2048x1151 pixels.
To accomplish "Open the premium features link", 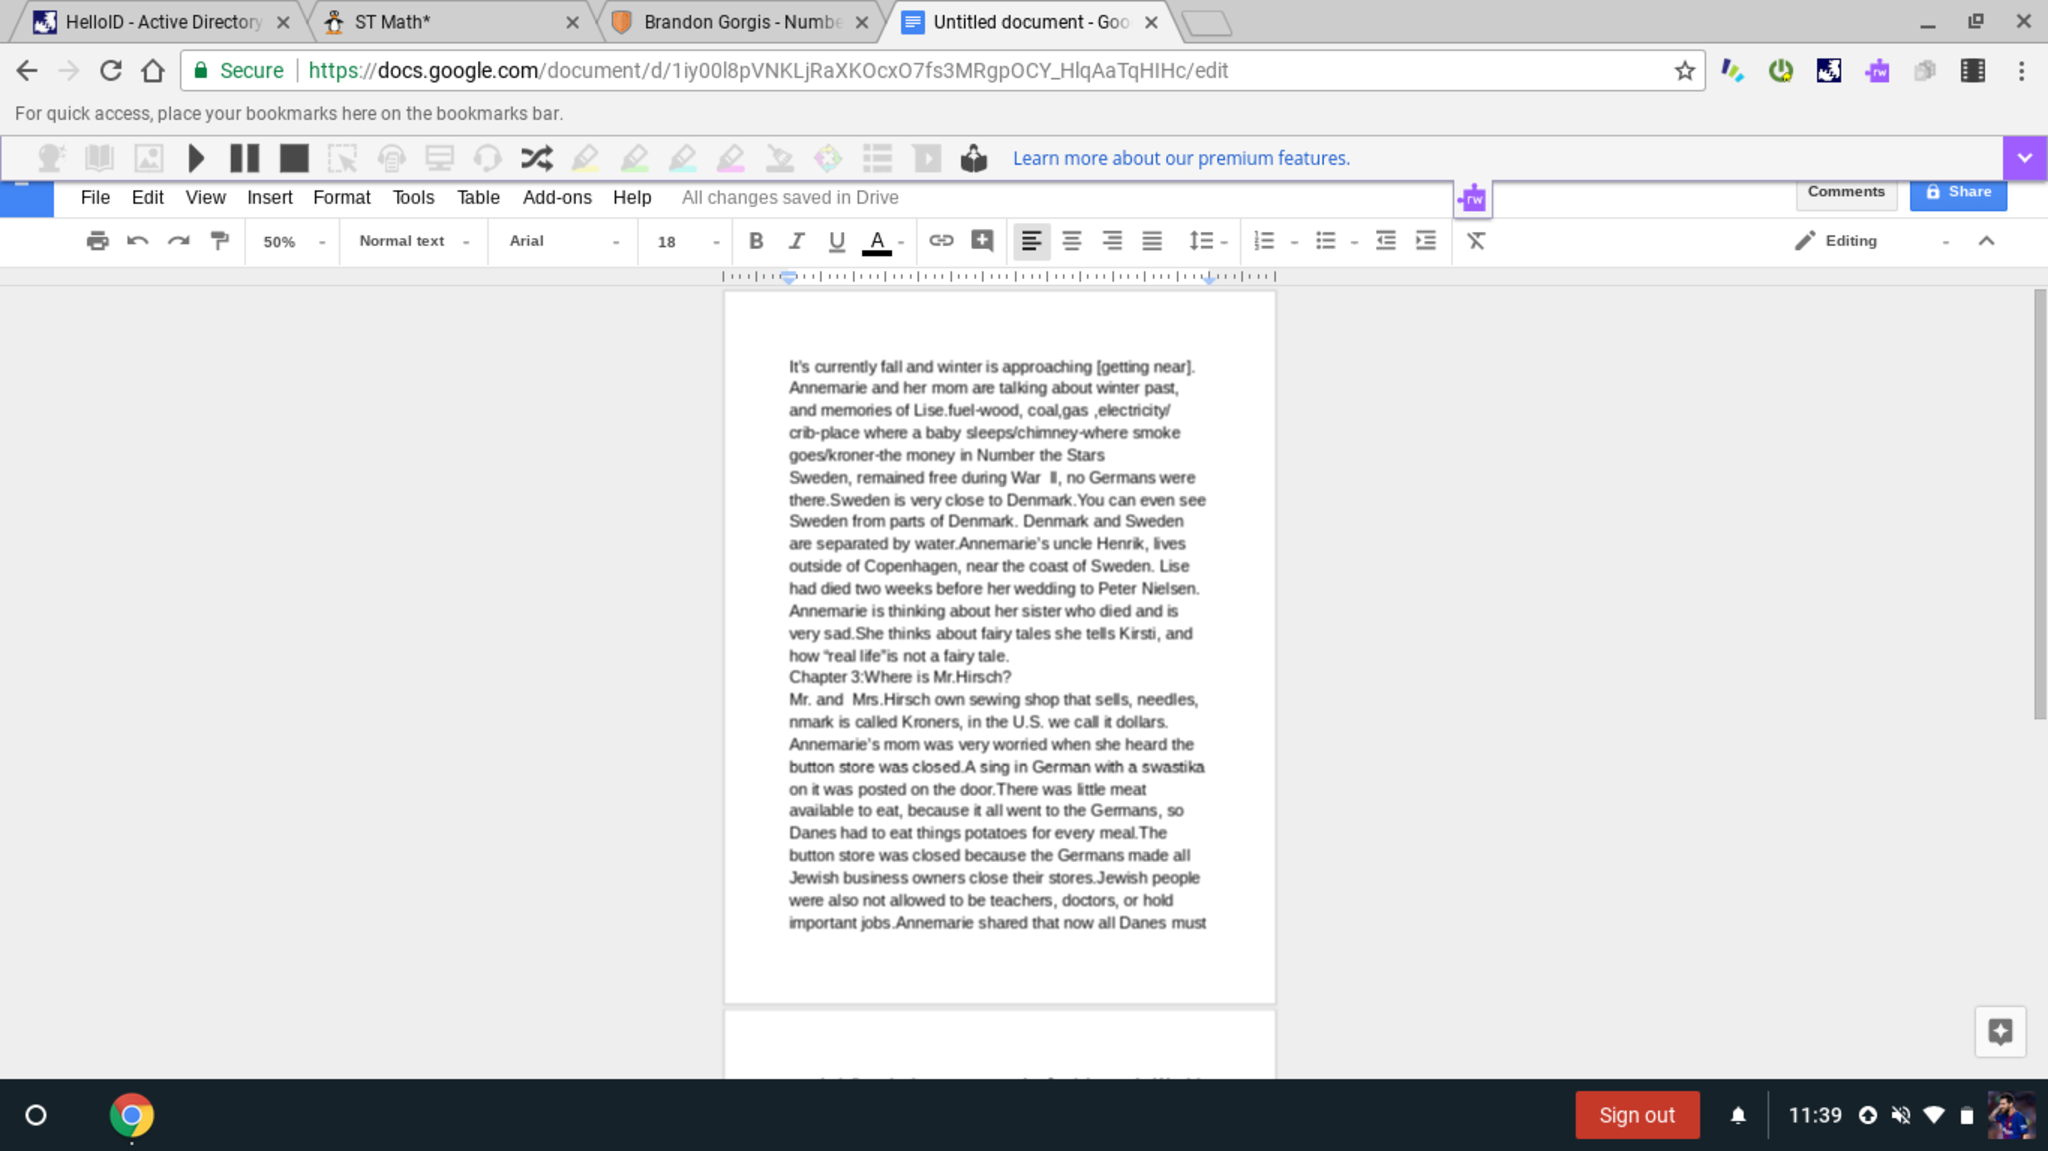I will coord(1181,158).
